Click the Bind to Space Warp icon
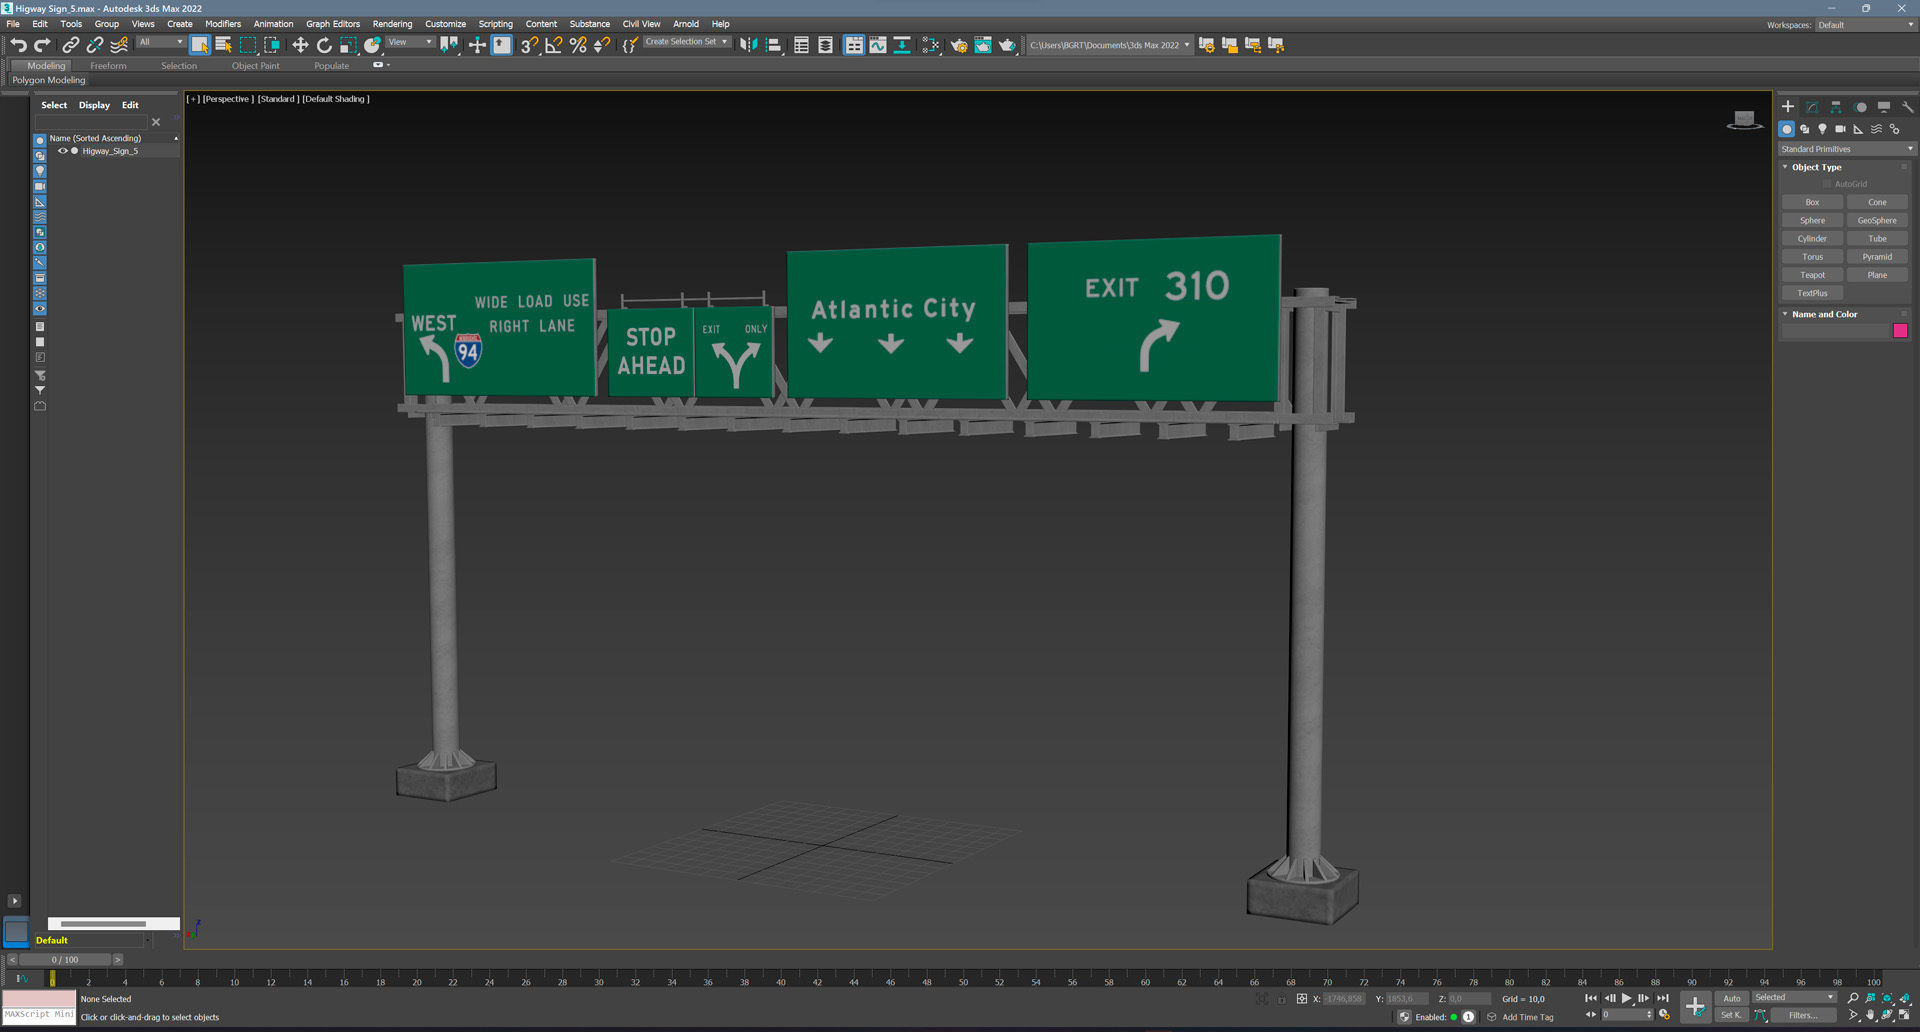1920x1032 pixels. click(119, 45)
